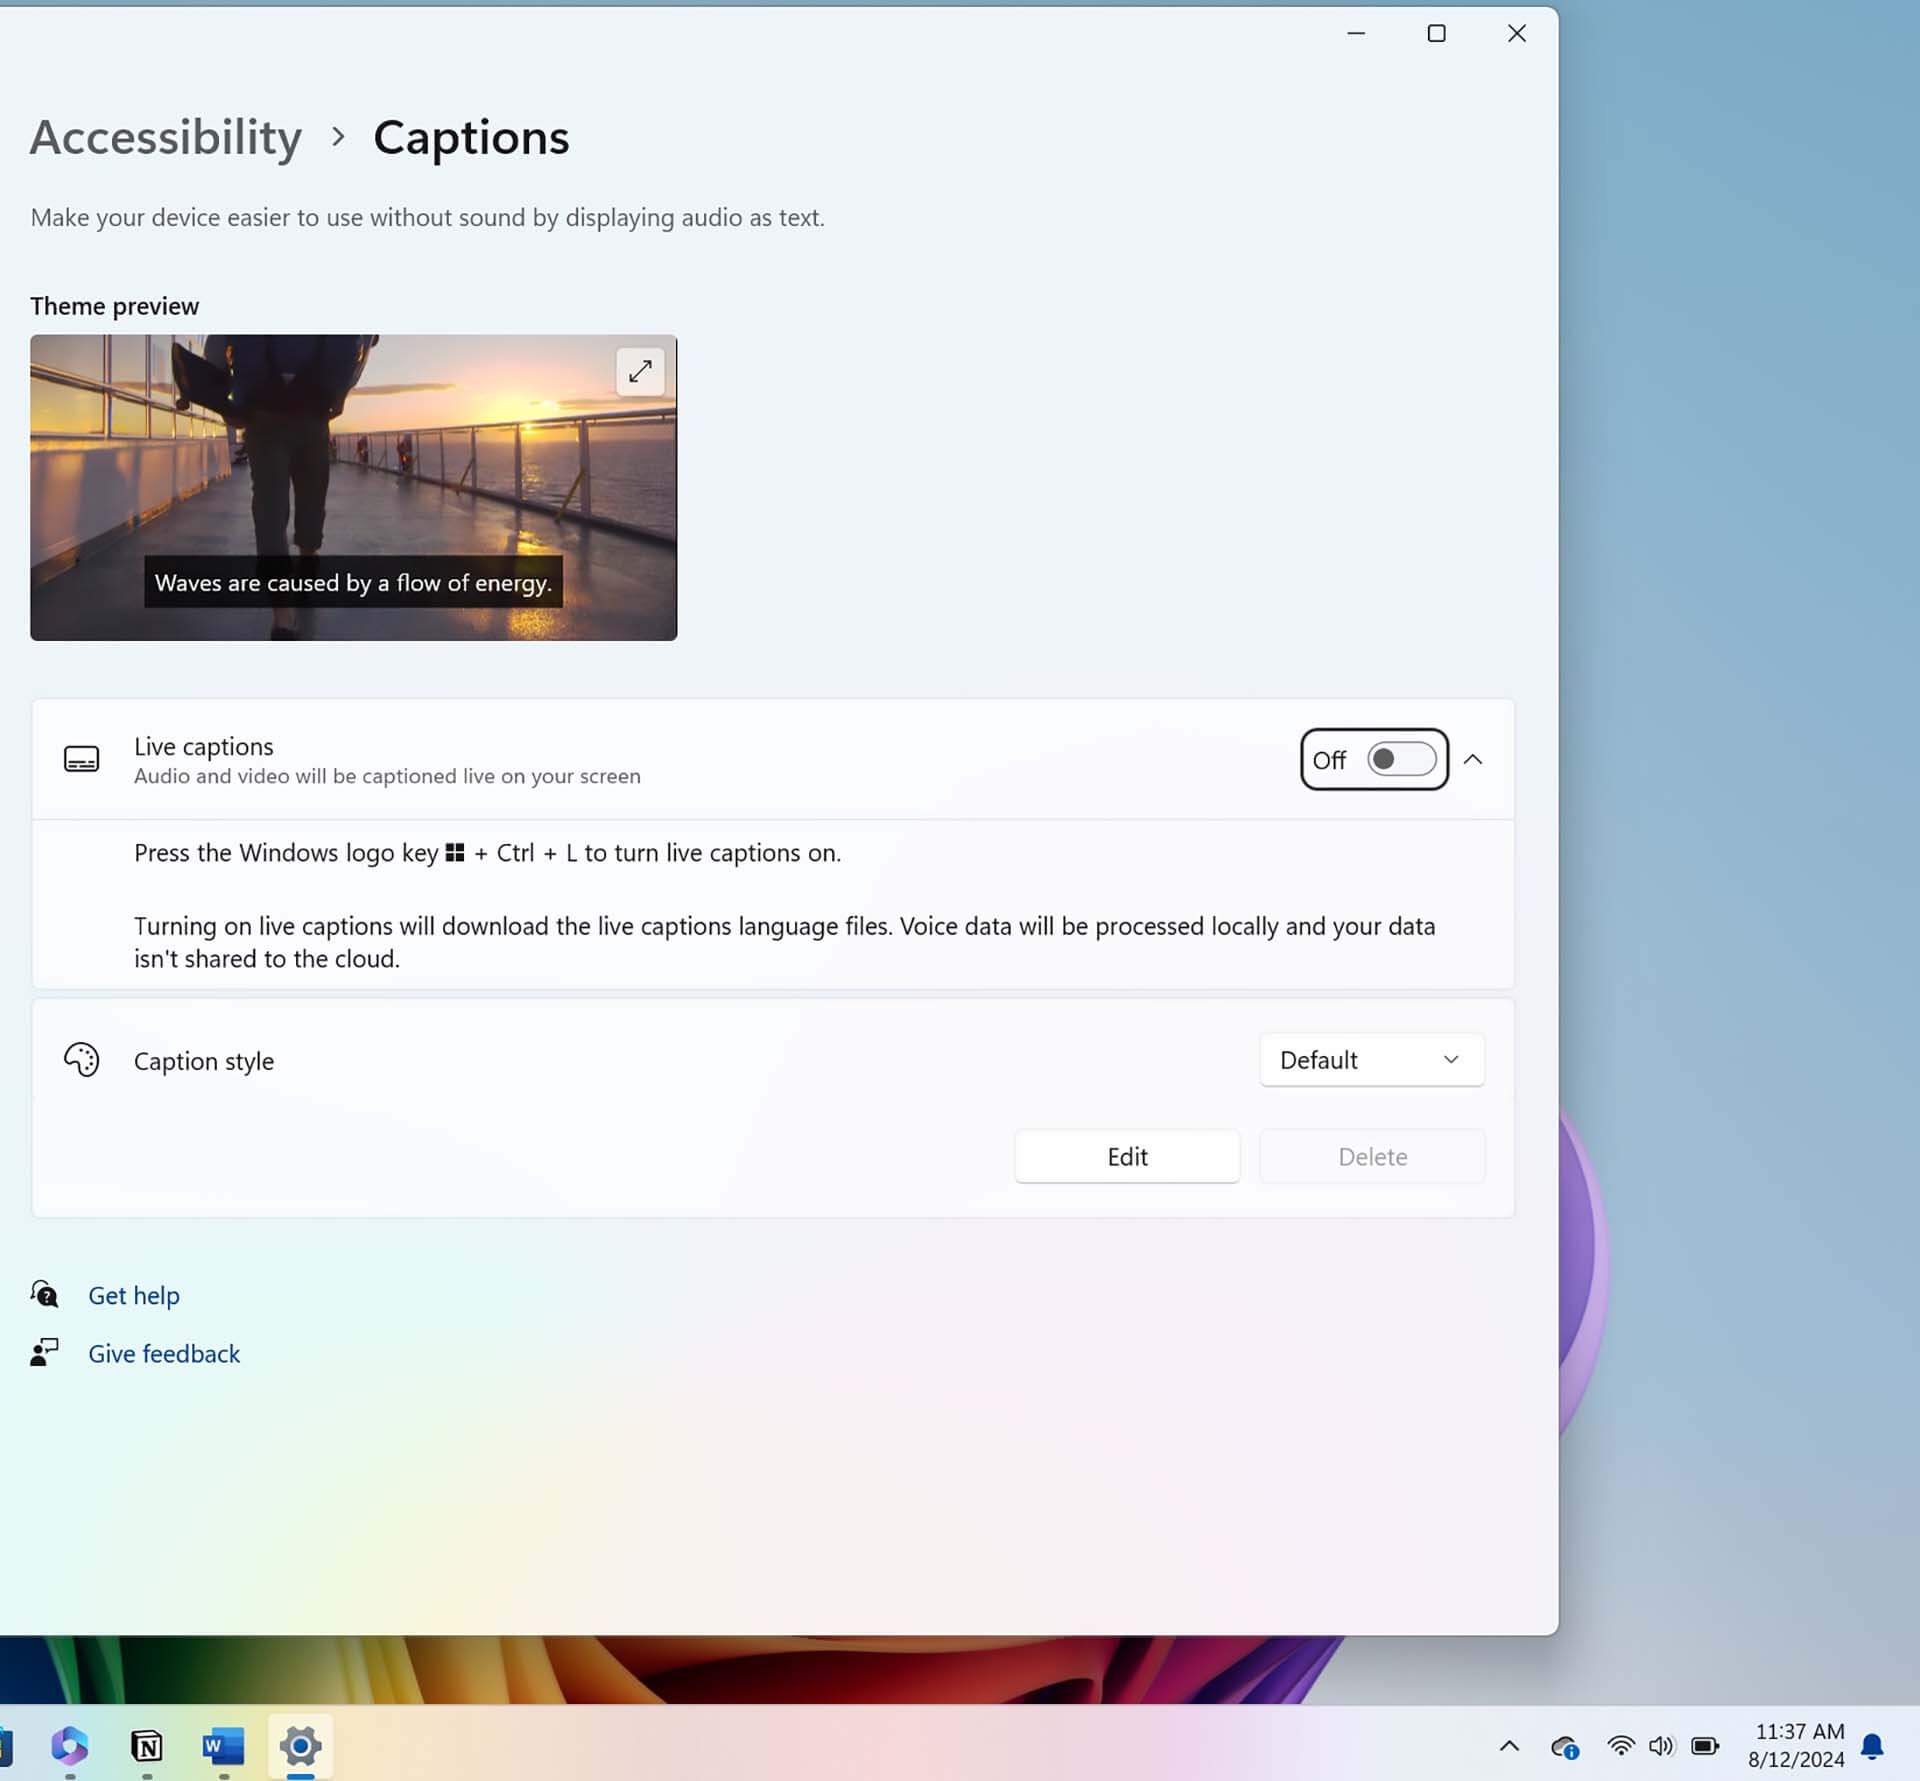
Task: Click the breadcrumb separator chevron
Action: tap(338, 136)
